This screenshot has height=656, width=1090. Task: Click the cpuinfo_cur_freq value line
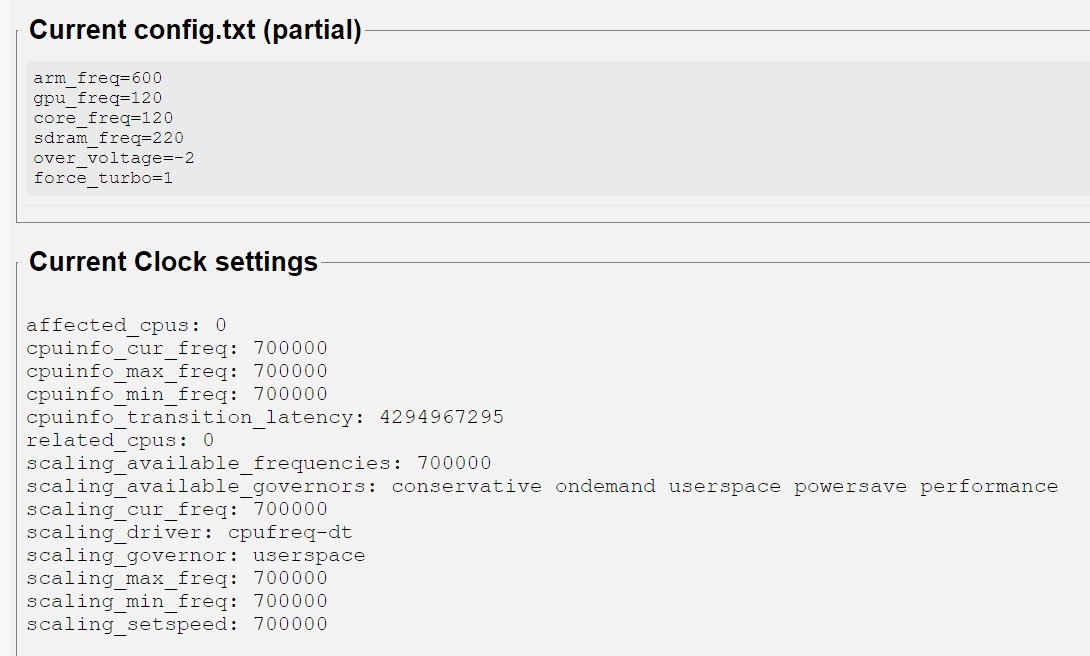point(177,348)
